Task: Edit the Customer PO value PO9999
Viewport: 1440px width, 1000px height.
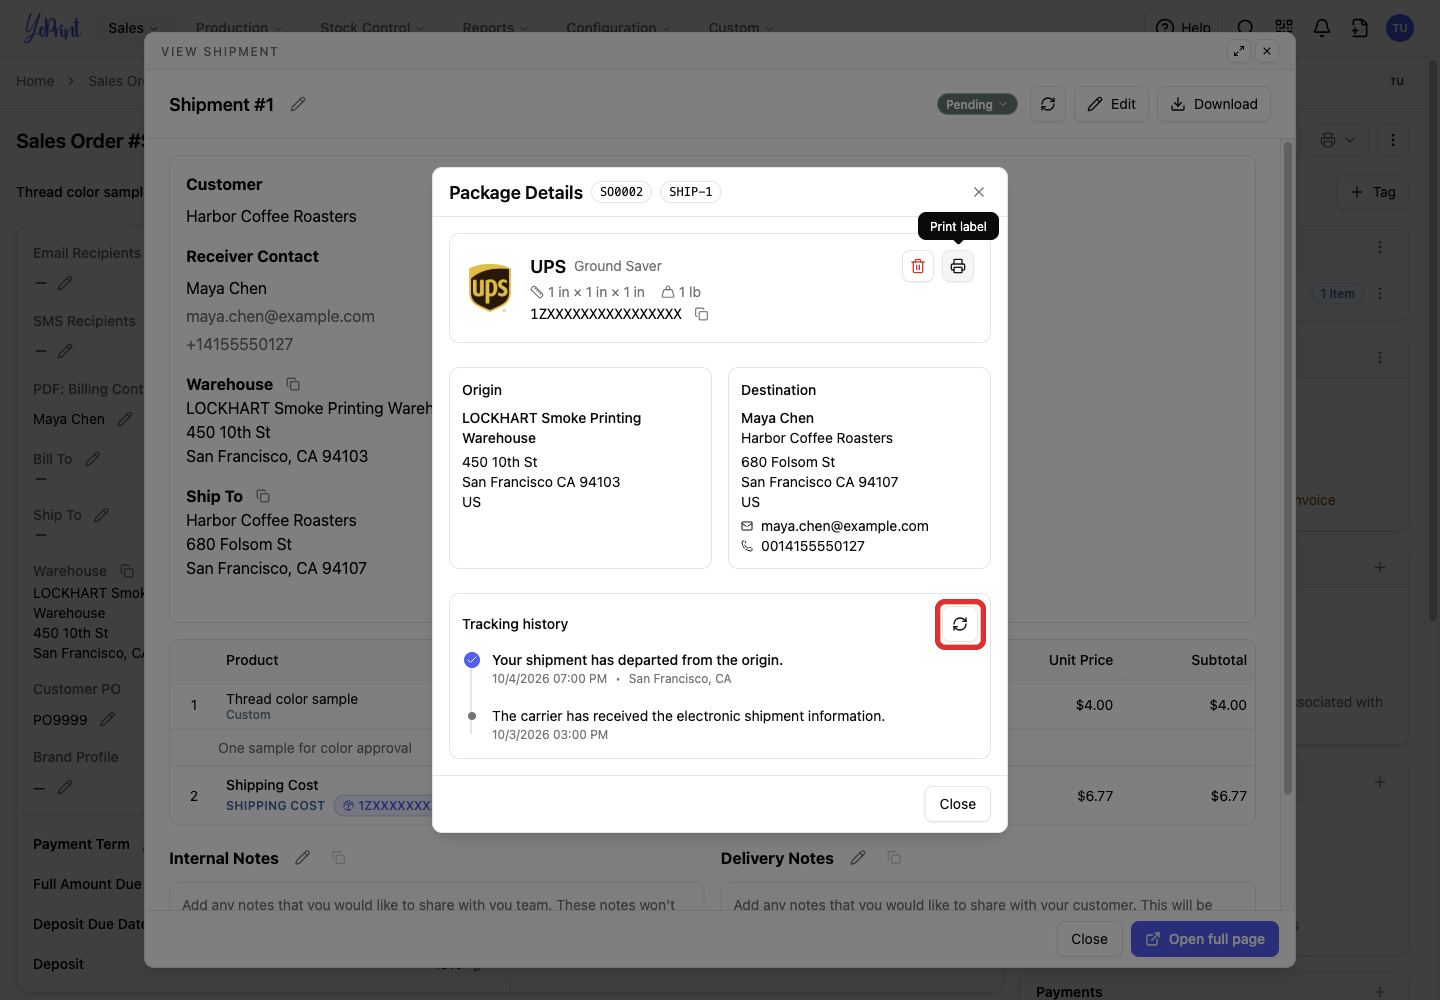Action: (x=108, y=719)
